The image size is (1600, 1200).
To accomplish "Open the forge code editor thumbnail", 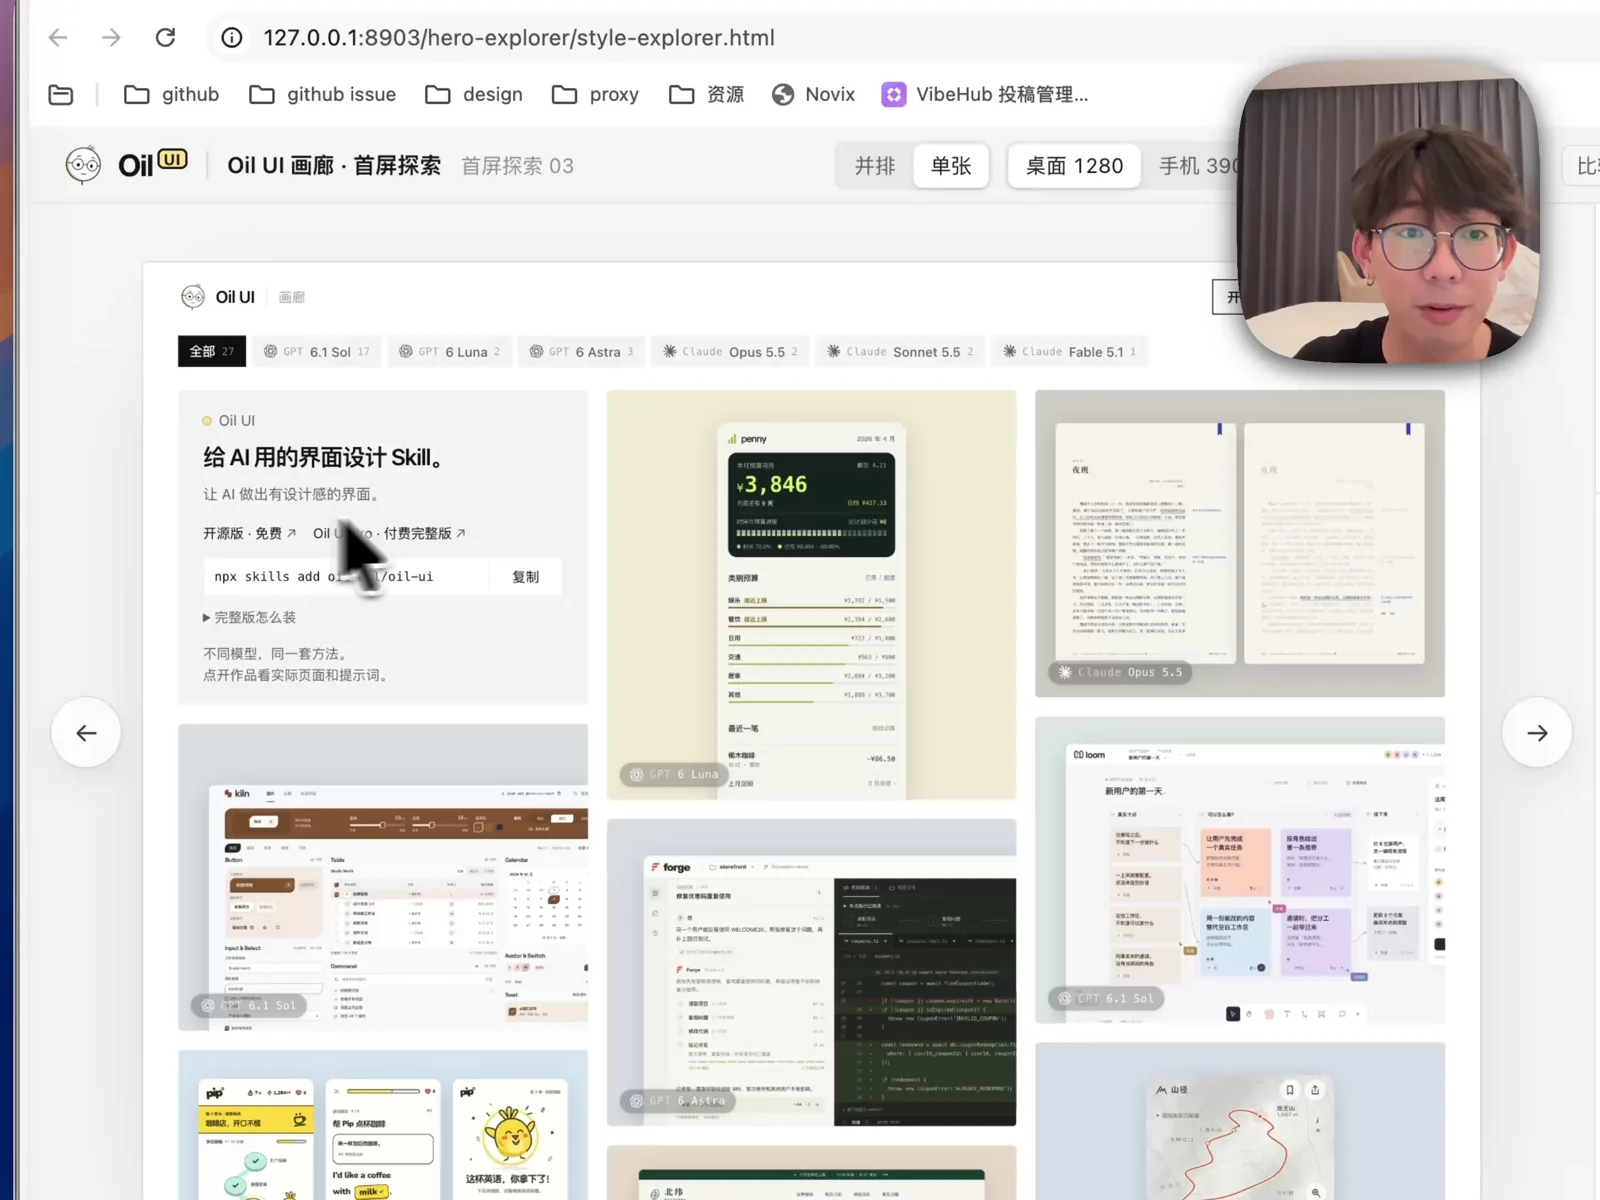I will tap(811, 973).
